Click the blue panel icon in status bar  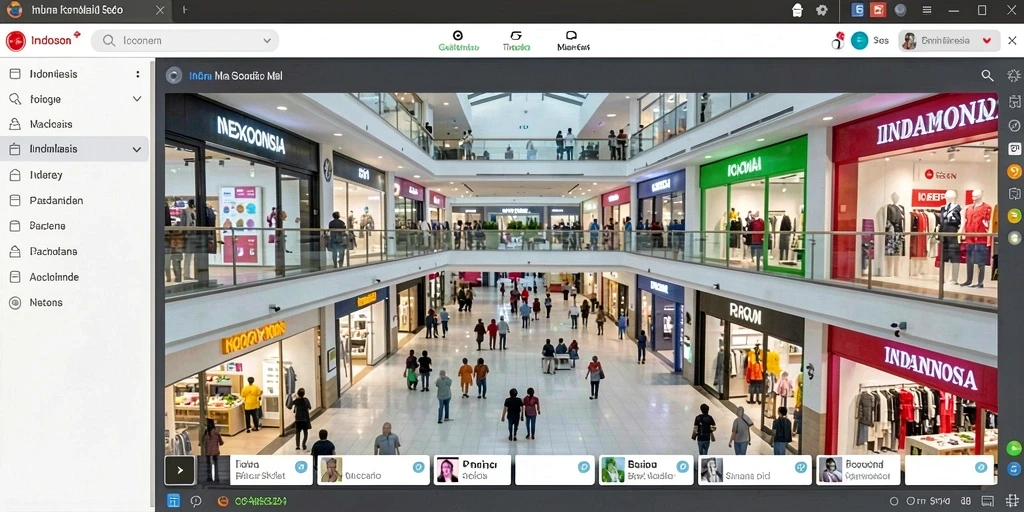coord(174,501)
